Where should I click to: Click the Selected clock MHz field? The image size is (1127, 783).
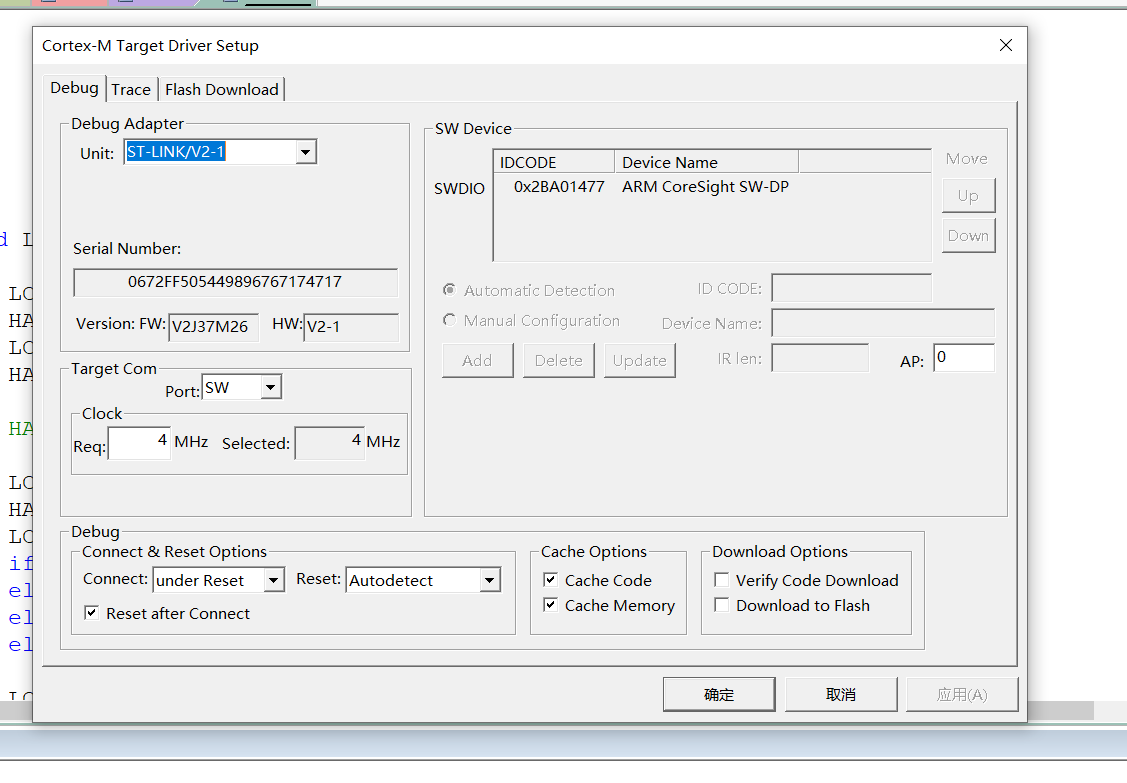(329, 443)
